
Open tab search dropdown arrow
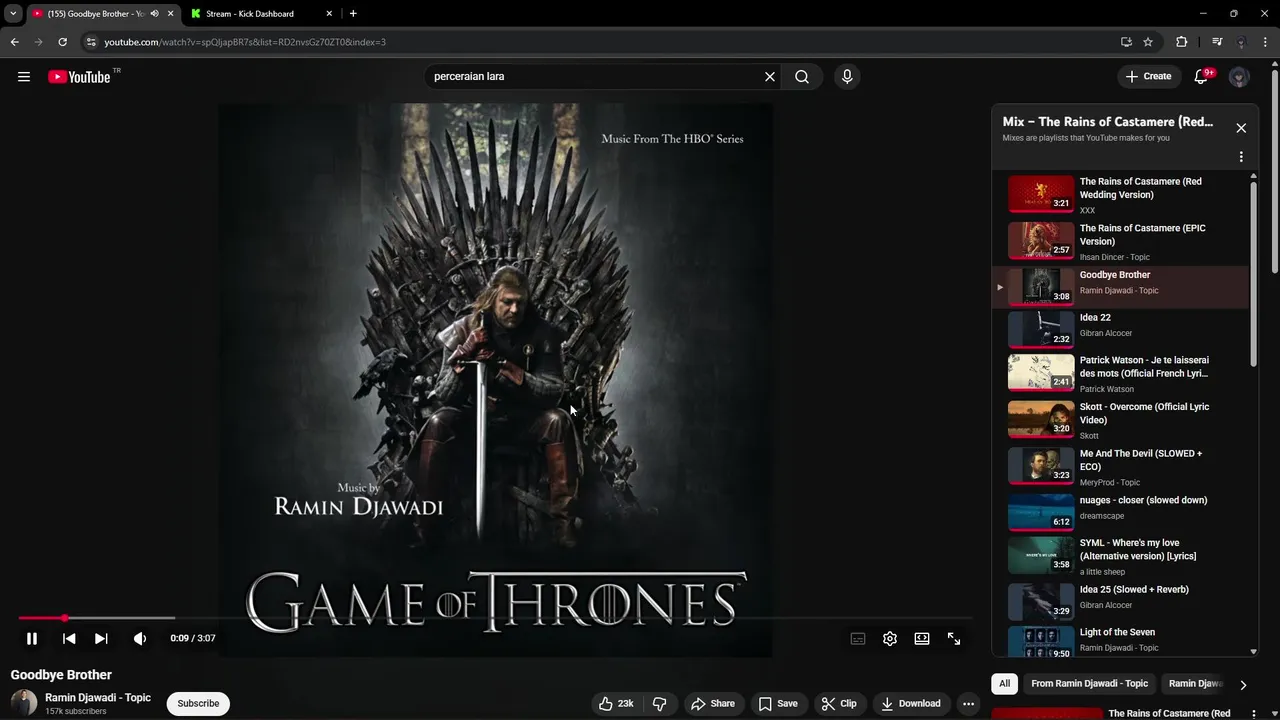pyautogui.click(x=13, y=14)
